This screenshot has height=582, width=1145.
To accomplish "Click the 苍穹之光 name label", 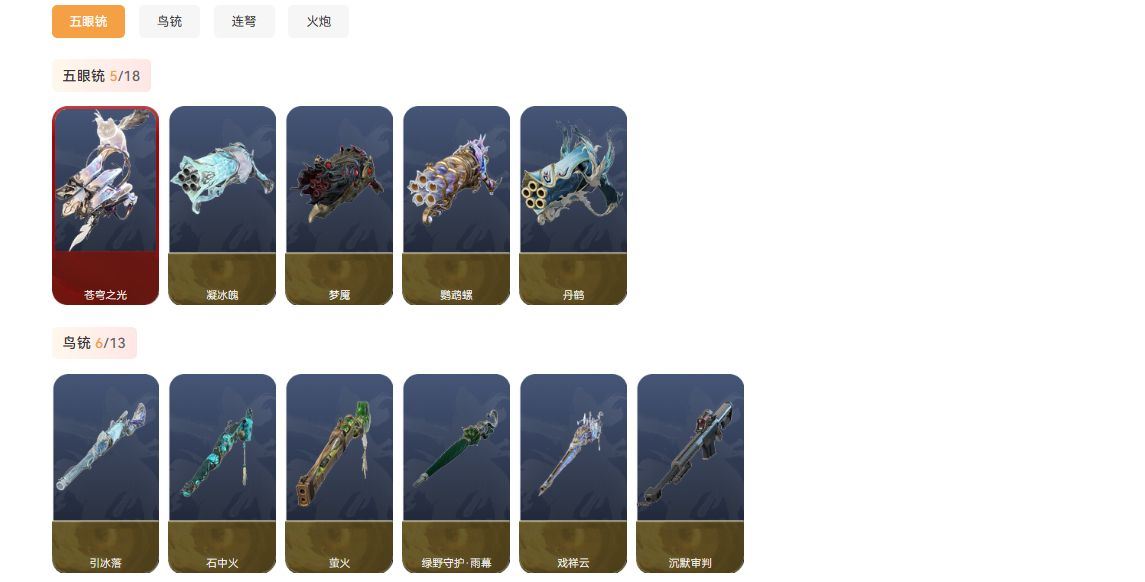I will (x=105, y=295).
